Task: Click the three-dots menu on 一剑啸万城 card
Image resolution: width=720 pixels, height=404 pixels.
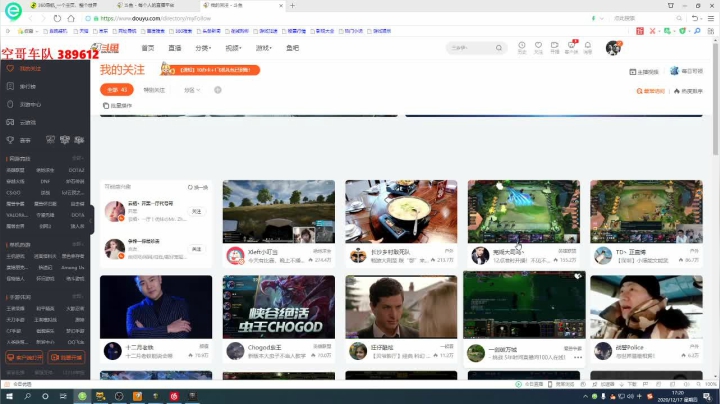Action: 578,357
